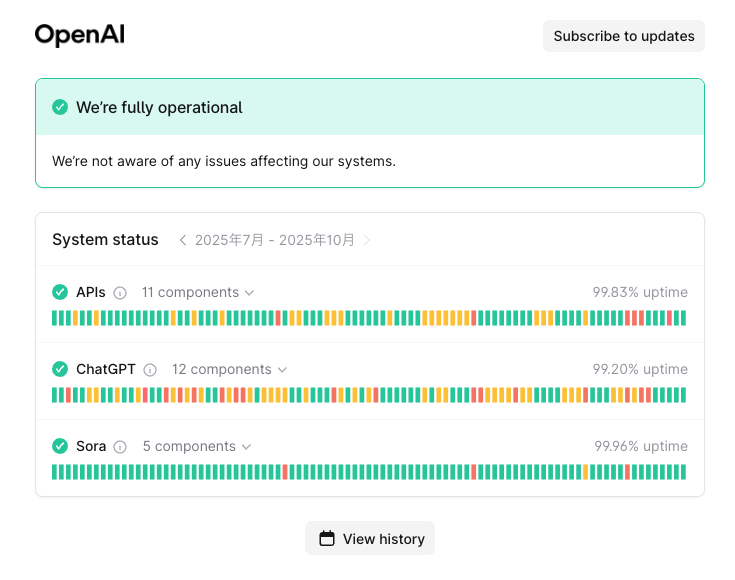Viewport: 735px width, 580px height.
Task: Click the info icon beside ChatGPT
Action: pos(150,370)
